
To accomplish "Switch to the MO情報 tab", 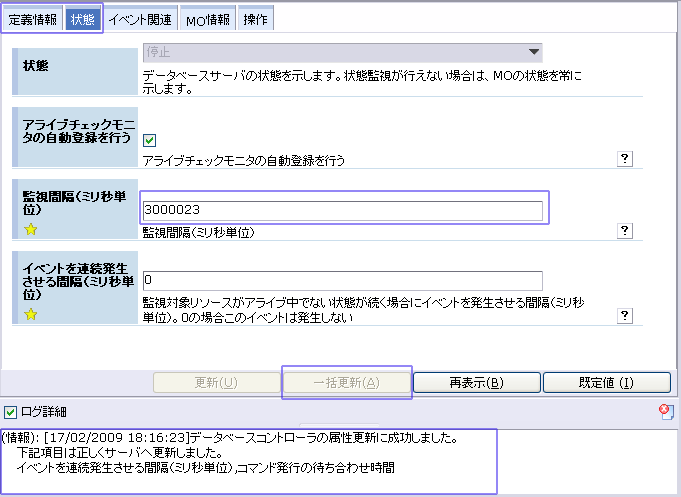I will coord(209,19).
